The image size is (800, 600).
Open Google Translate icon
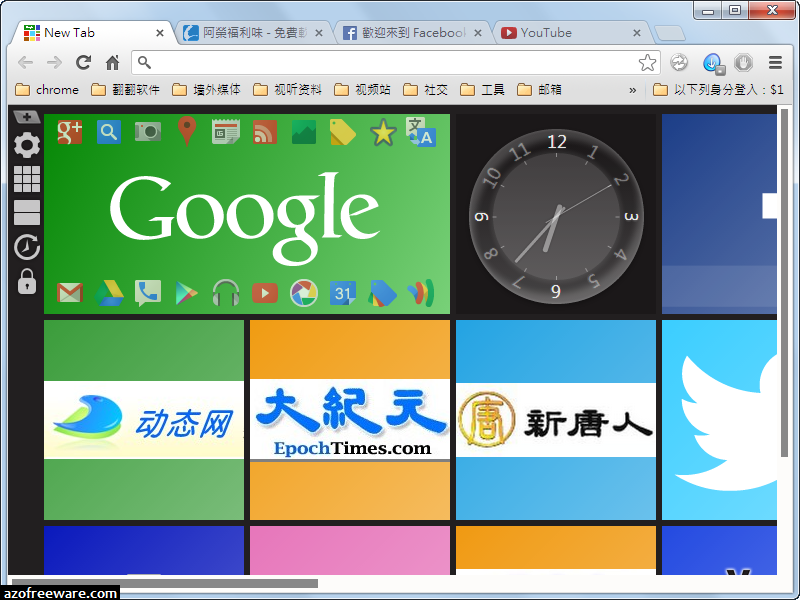[421, 132]
